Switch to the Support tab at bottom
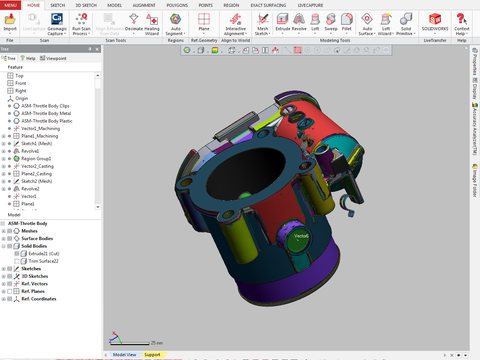The image size is (480, 360). click(x=152, y=355)
